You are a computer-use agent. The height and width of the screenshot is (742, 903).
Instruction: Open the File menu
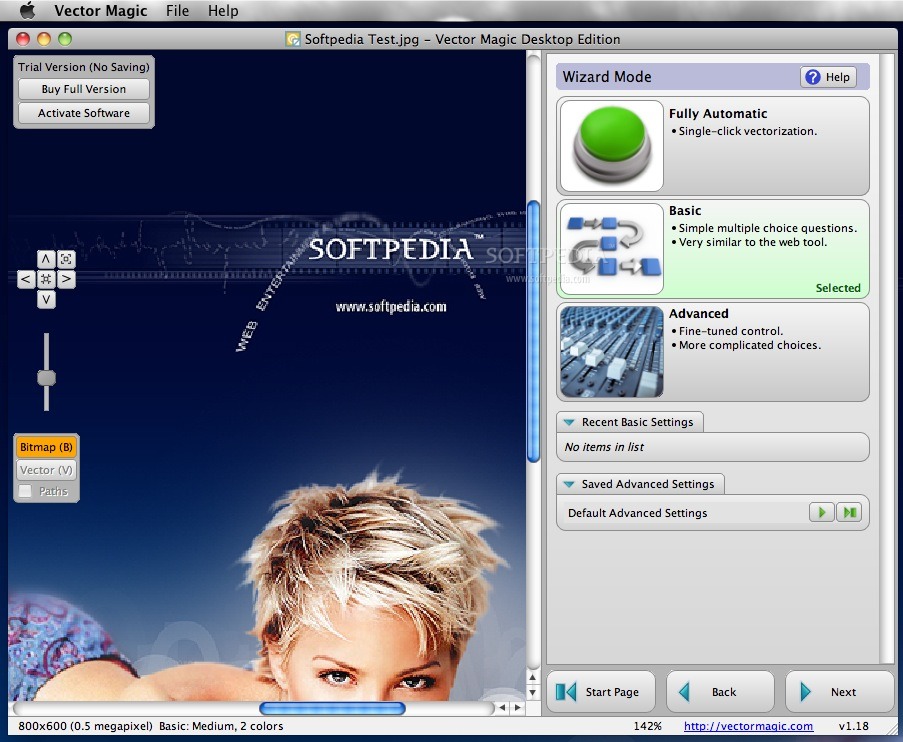pos(177,11)
